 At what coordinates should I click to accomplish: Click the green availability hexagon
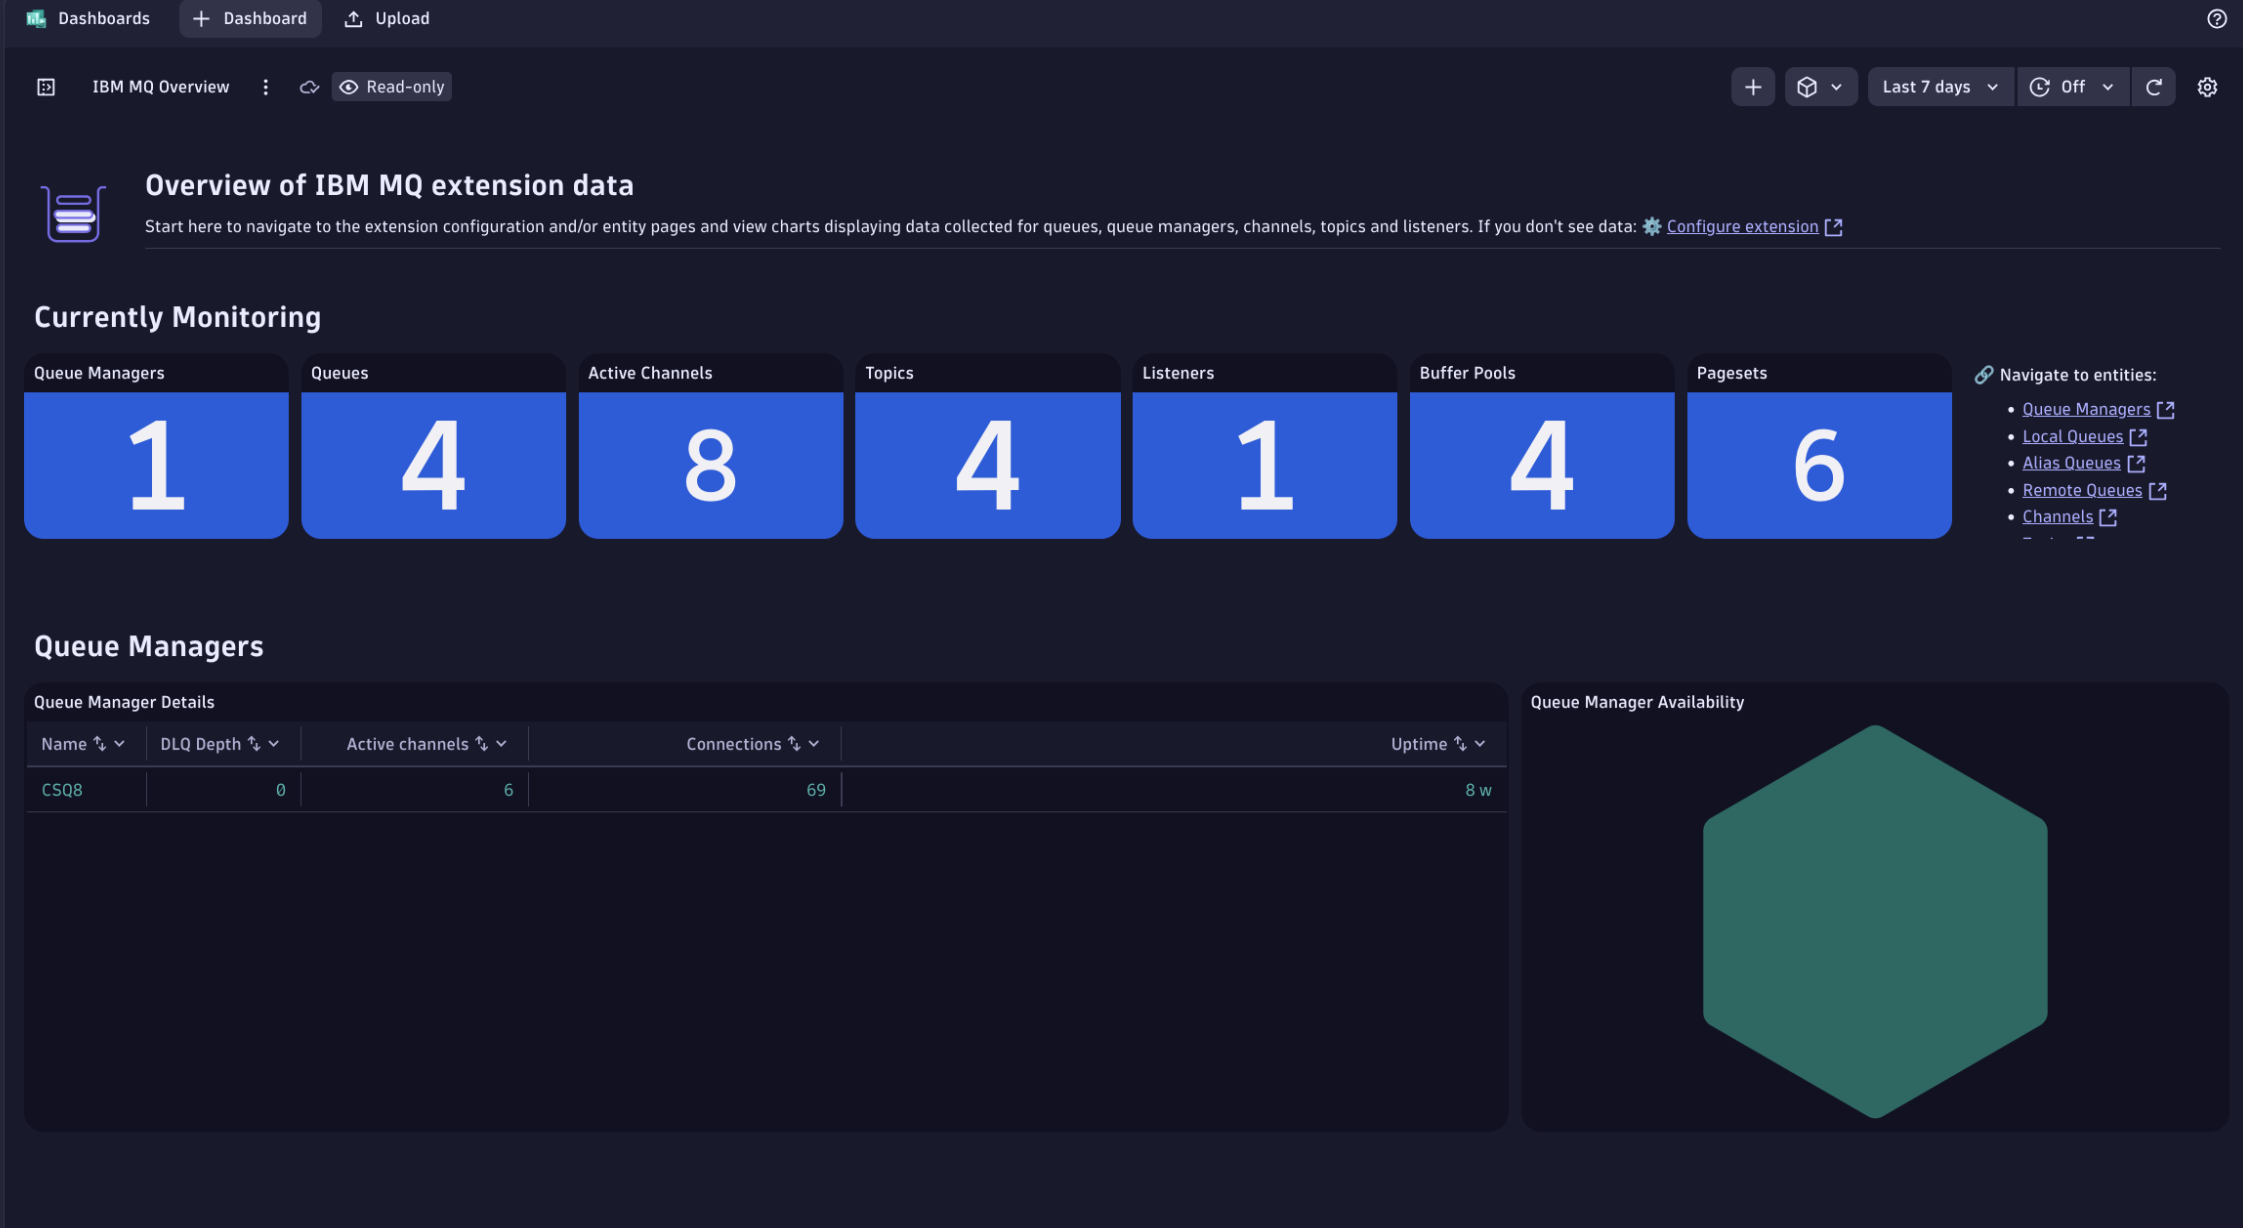[x=1874, y=920]
